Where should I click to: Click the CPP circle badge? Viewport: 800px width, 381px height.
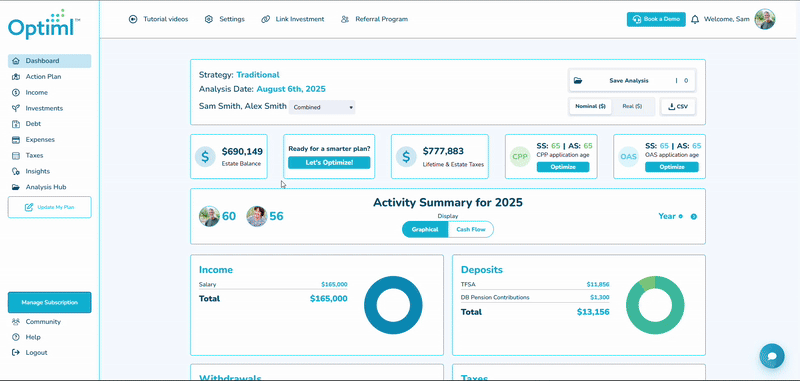(520, 157)
